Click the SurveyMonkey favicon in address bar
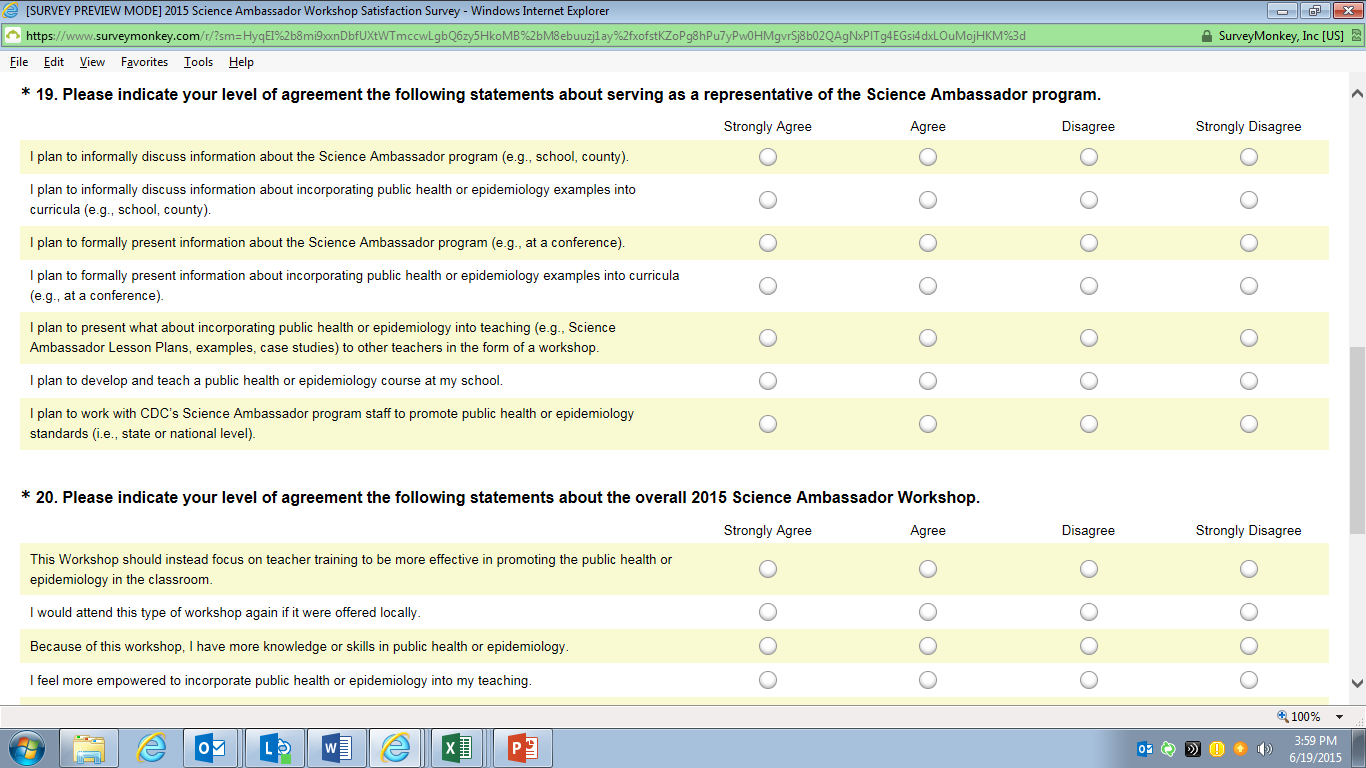 pyautogui.click(x=12, y=35)
